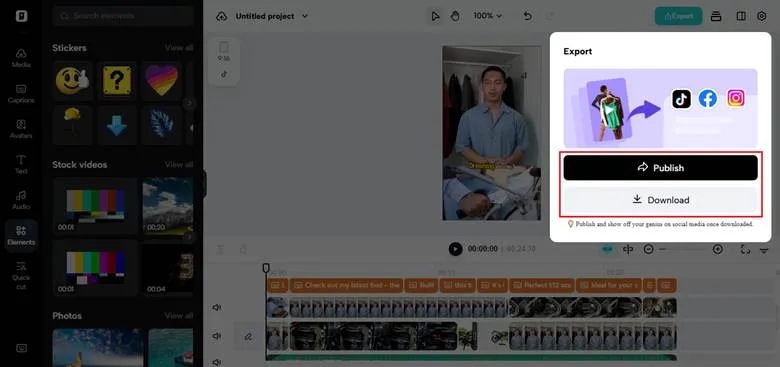Open the Text panel from sidebar
The height and width of the screenshot is (367, 780).
(x=21, y=164)
